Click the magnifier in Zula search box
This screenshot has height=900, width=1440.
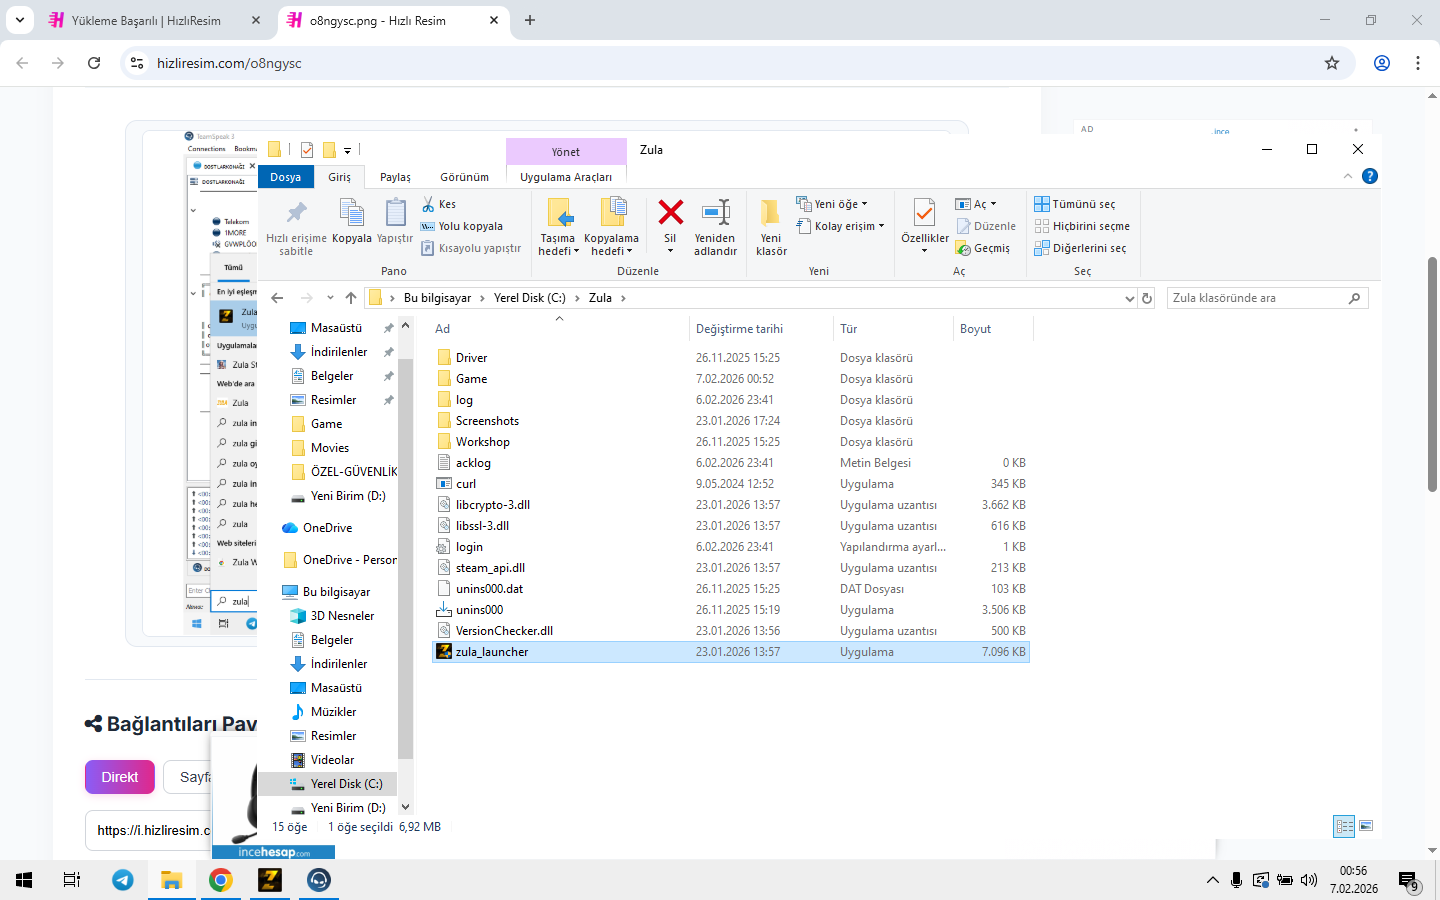coord(1354,298)
